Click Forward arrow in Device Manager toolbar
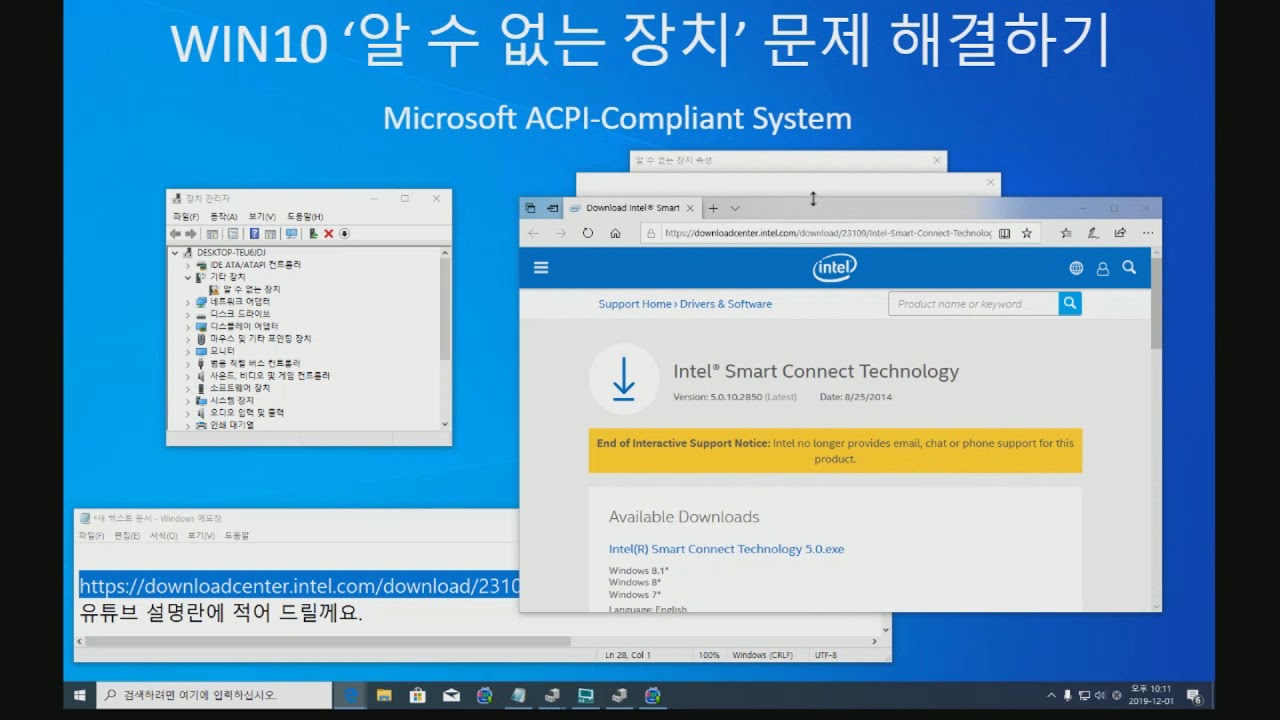The height and width of the screenshot is (720, 1280). pyautogui.click(x=190, y=233)
